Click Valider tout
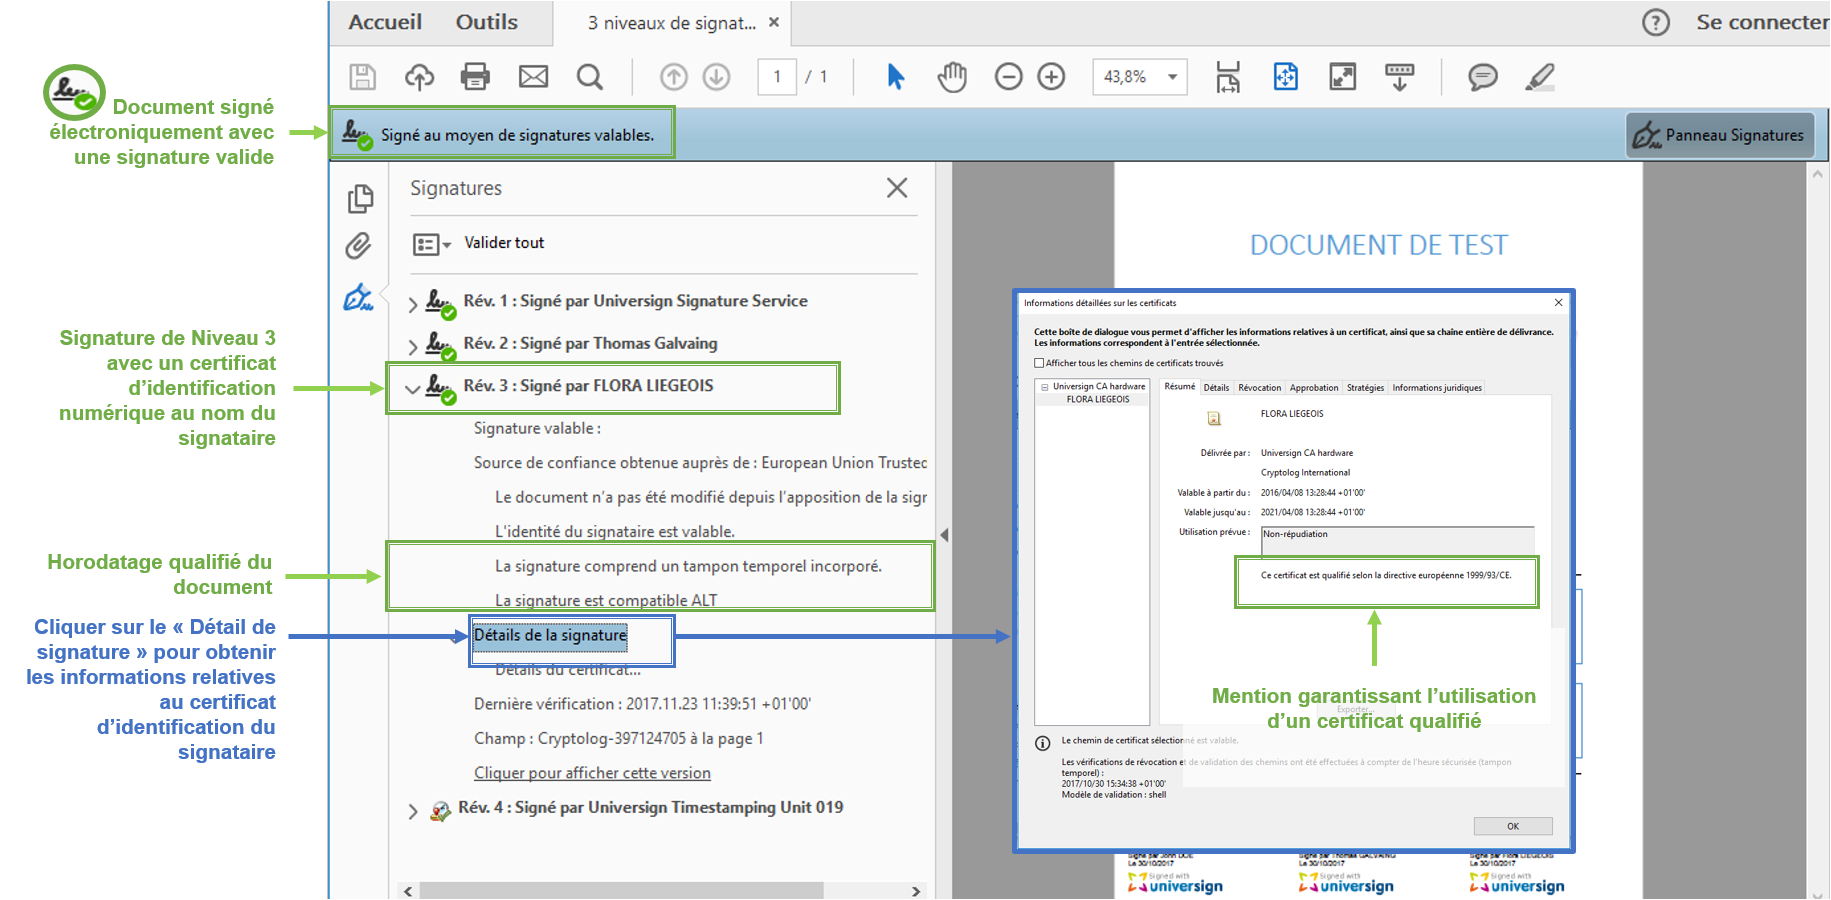 504,243
